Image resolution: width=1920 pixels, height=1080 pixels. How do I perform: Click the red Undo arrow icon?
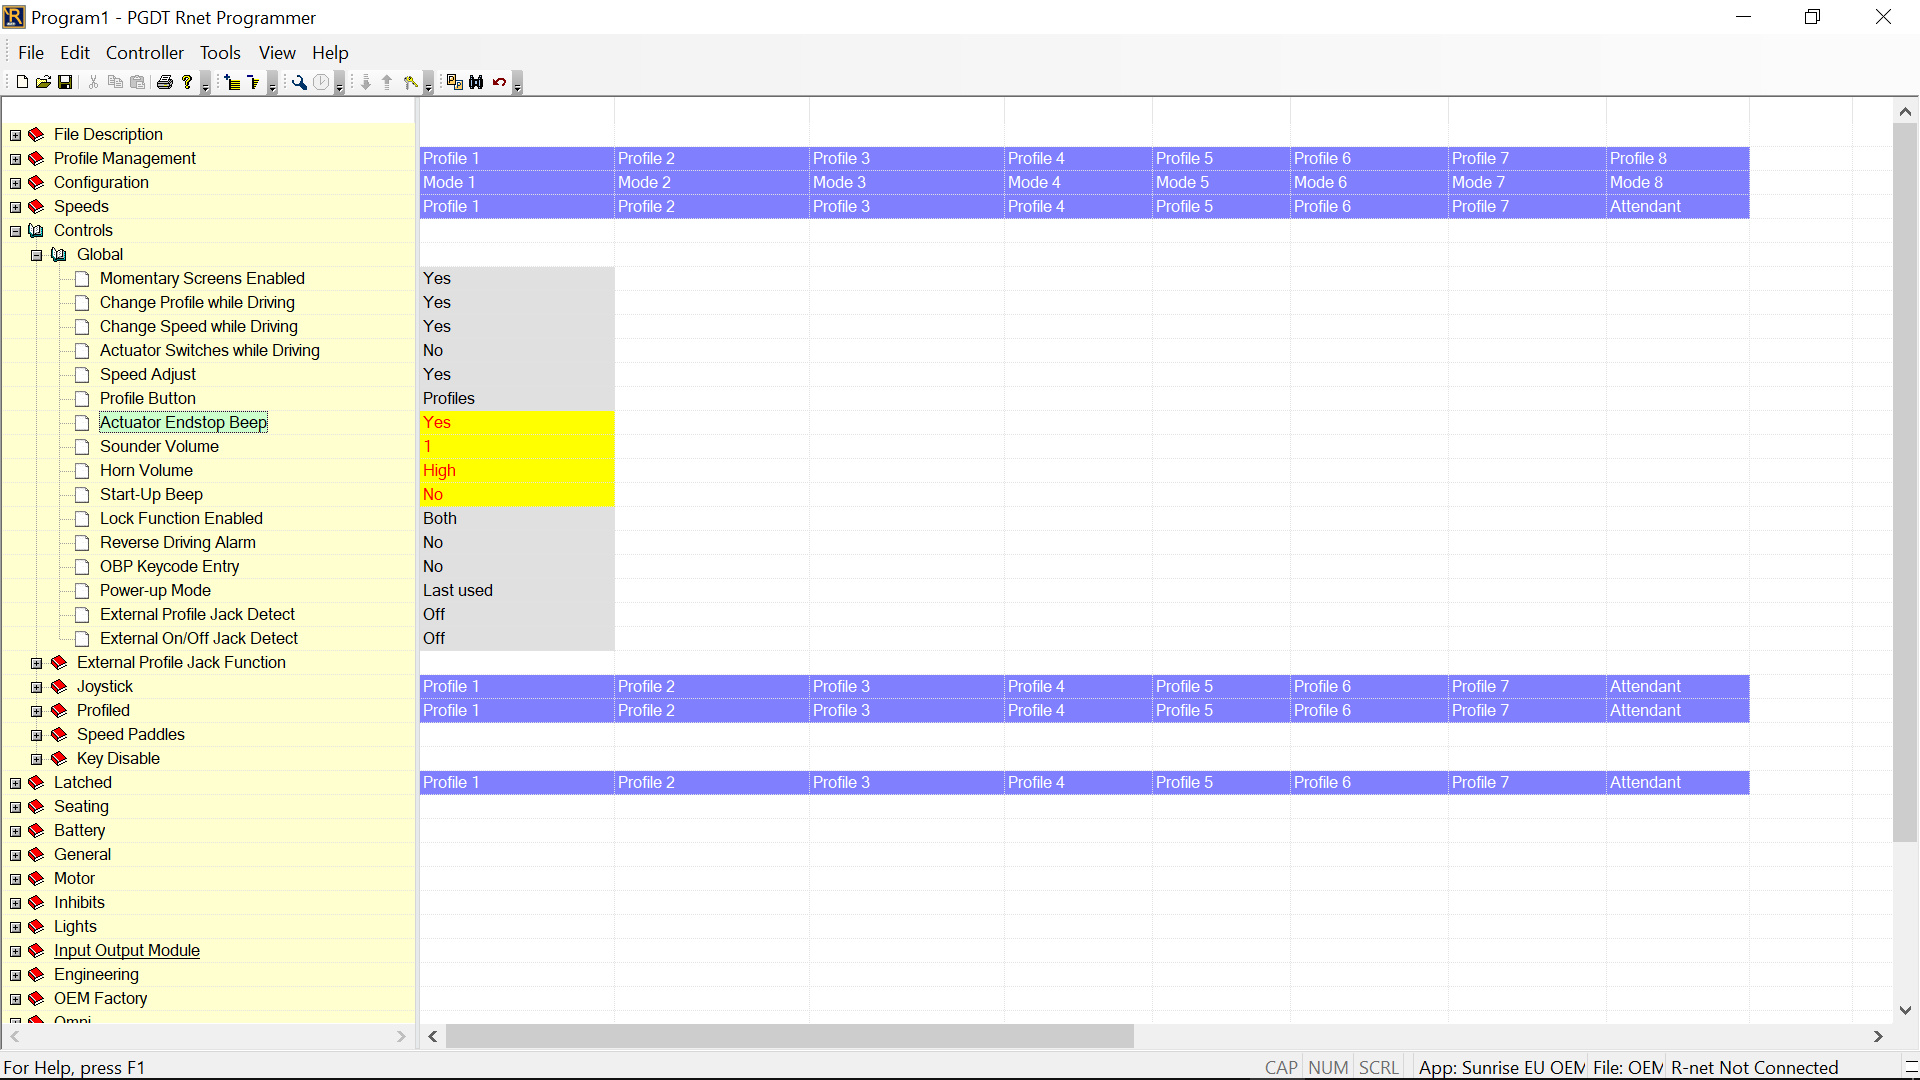499,82
